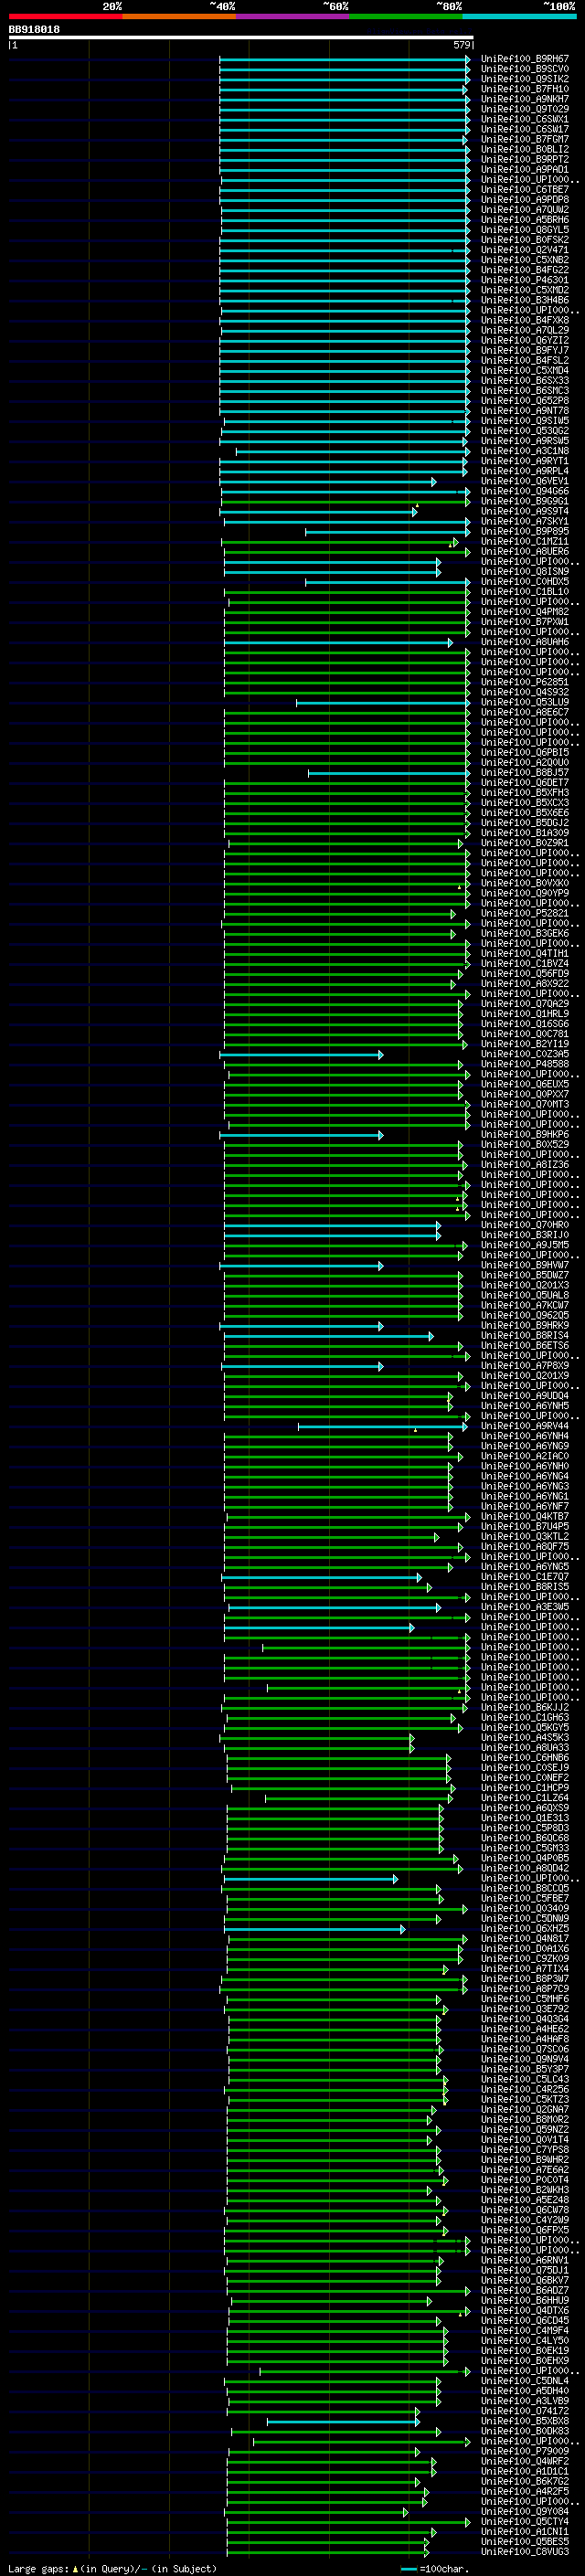Select the UniRef100_Q8GYL5 label
Screen dimensions: 585x2576
pyautogui.click(x=525, y=230)
